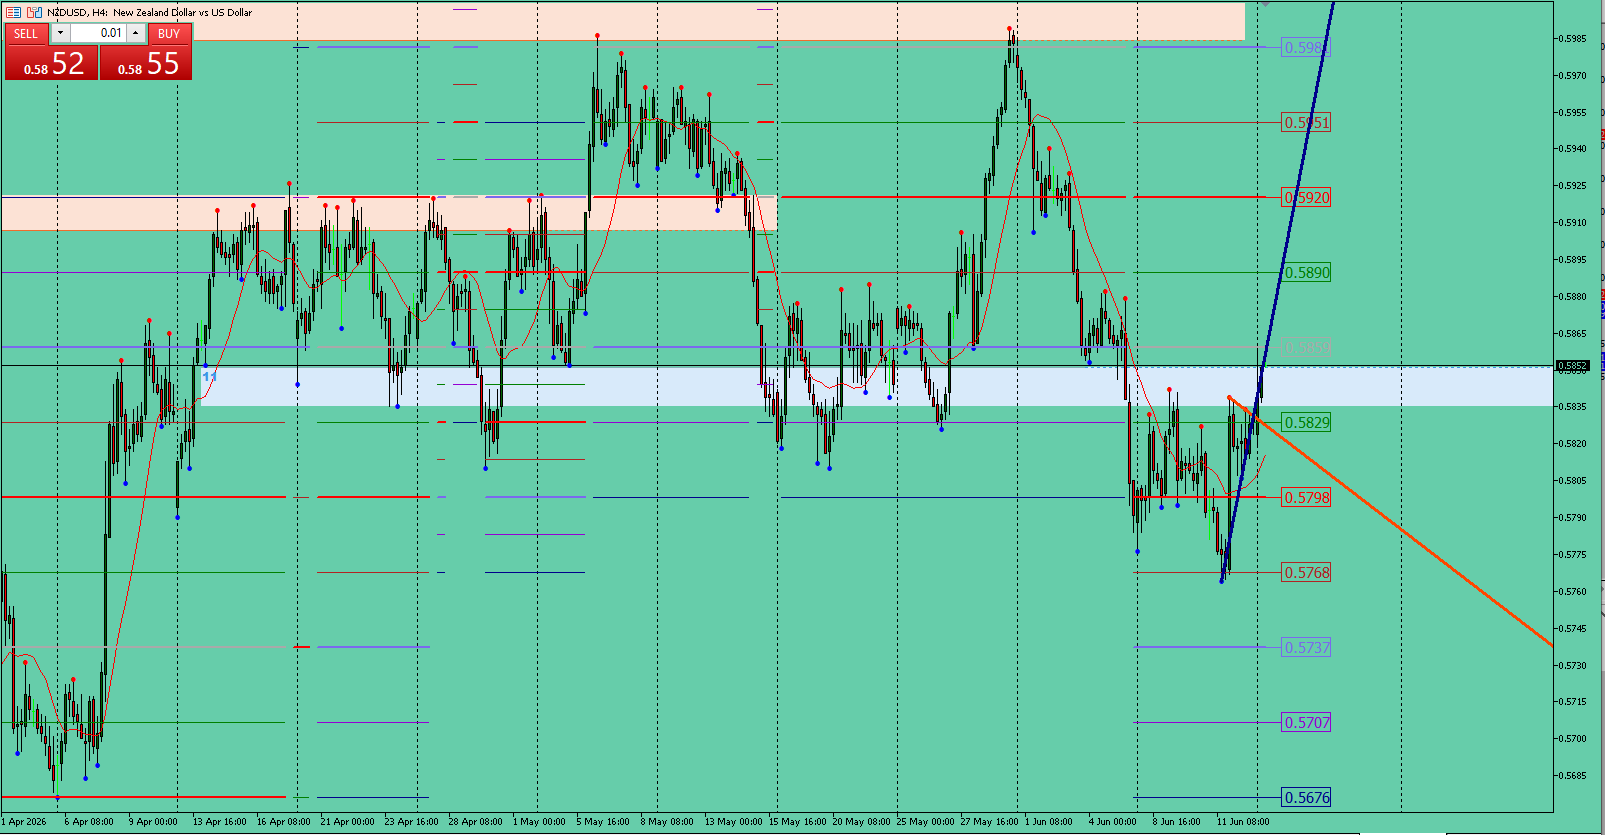The image size is (1605, 835).
Task: Buy at ask price 0.5855
Action: point(146,62)
